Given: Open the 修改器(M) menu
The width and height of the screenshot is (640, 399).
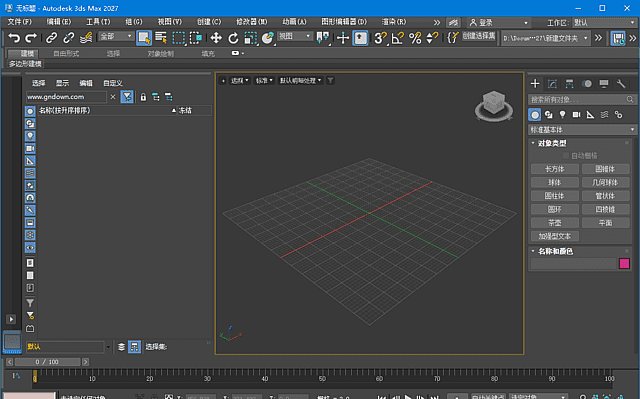Looking at the screenshot, I should pyautogui.click(x=251, y=22).
